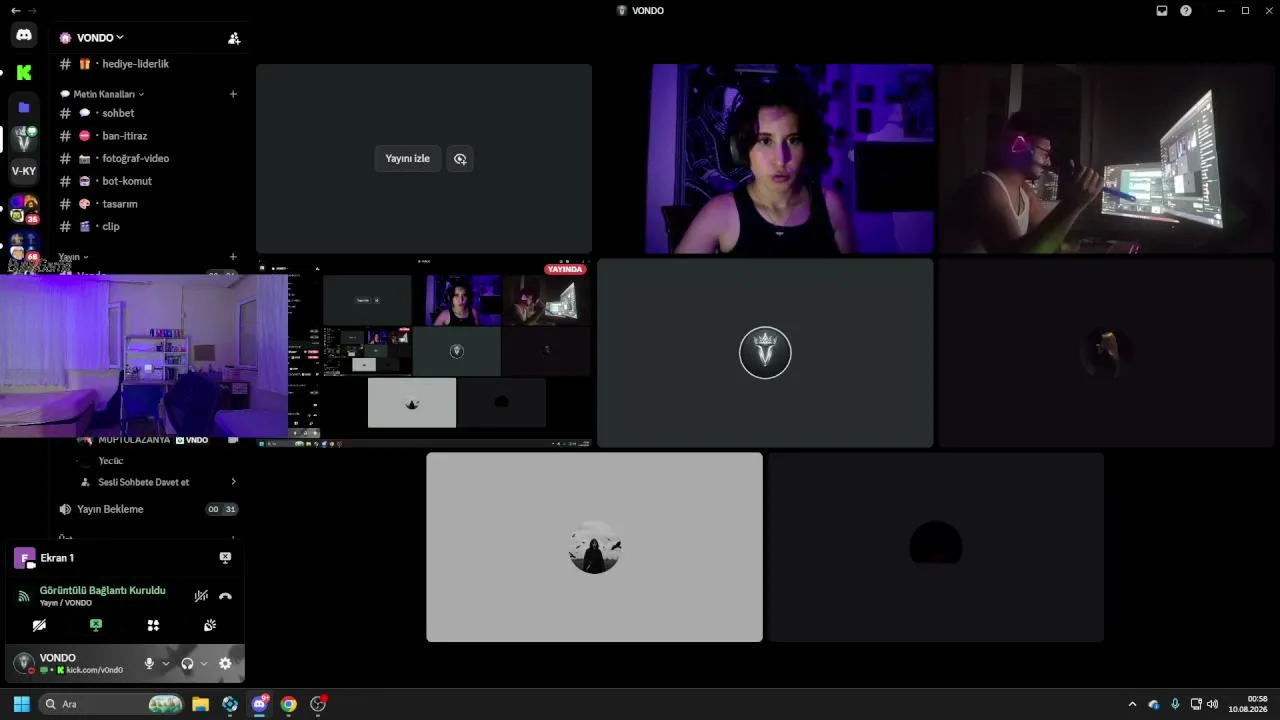Viewport: 1280px width, 720px height.
Task: Open Google Chrome from taskbar
Action: point(288,704)
